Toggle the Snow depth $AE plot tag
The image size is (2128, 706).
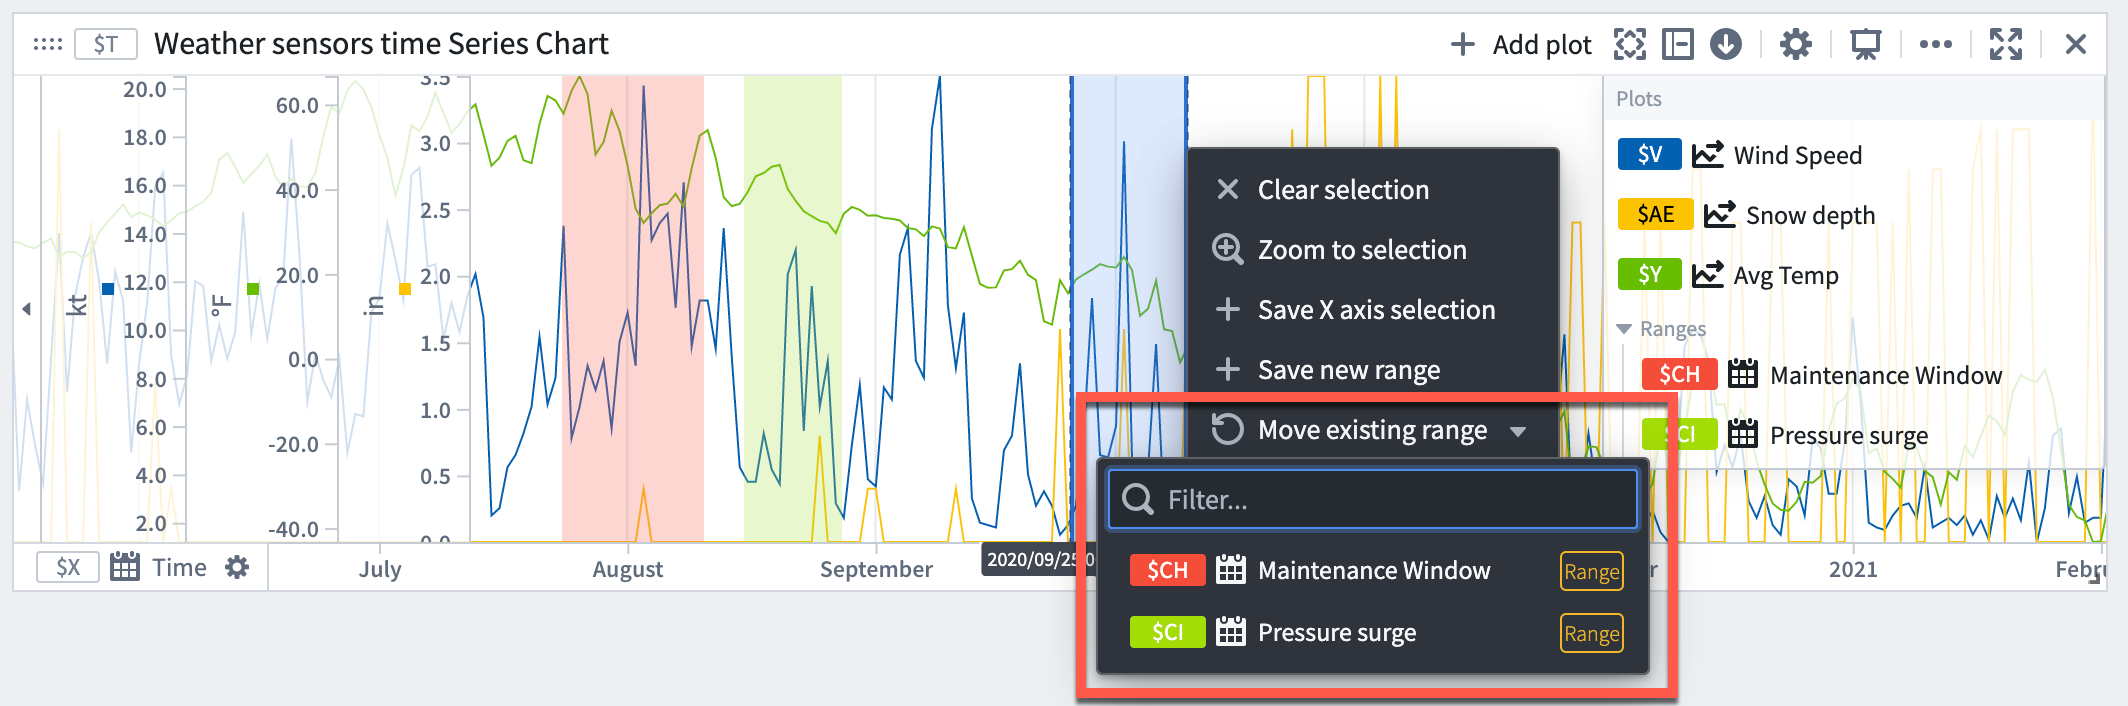coord(1655,215)
